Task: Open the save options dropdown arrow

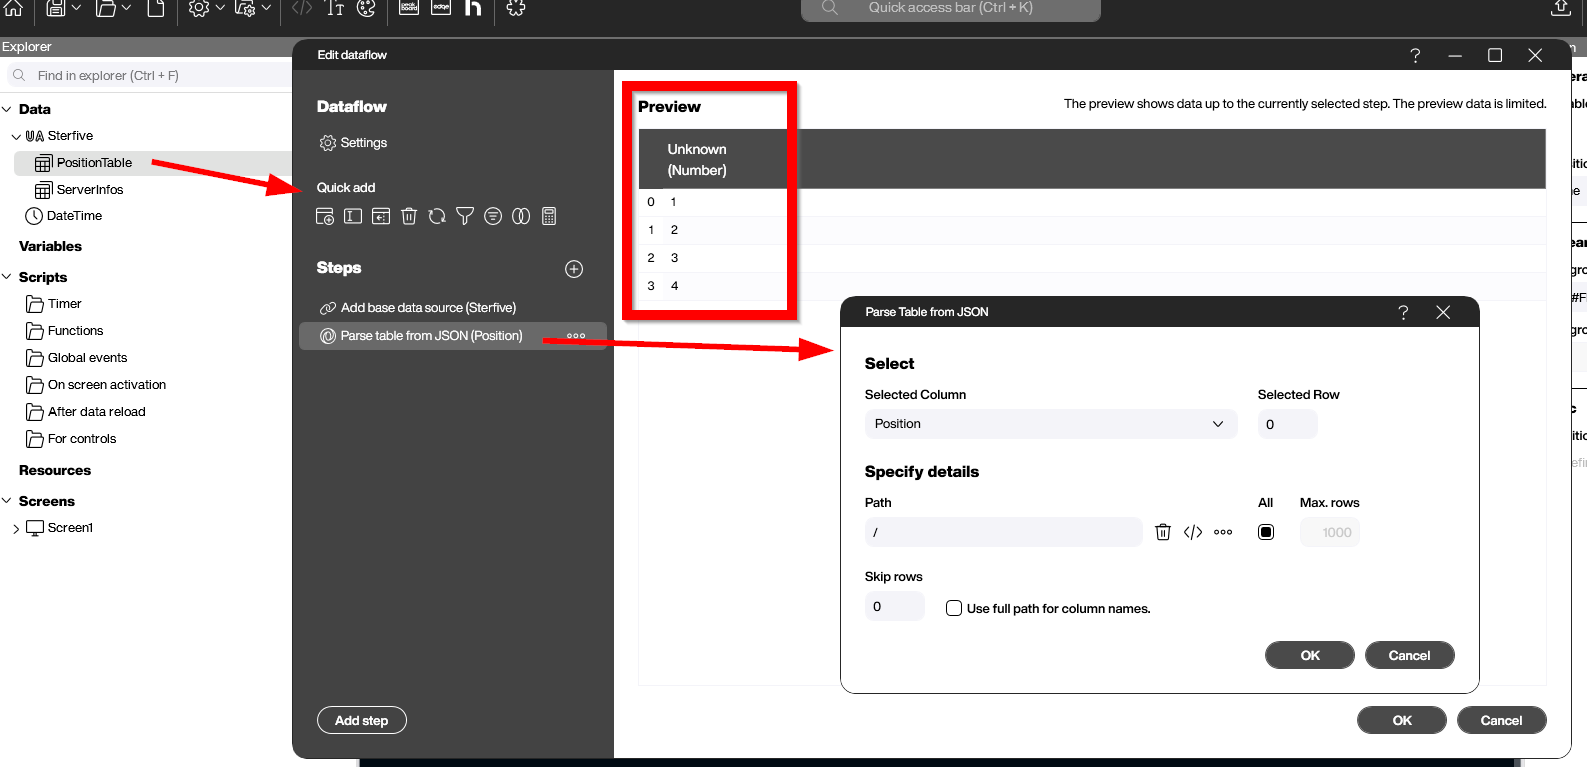Action: click(76, 8)
